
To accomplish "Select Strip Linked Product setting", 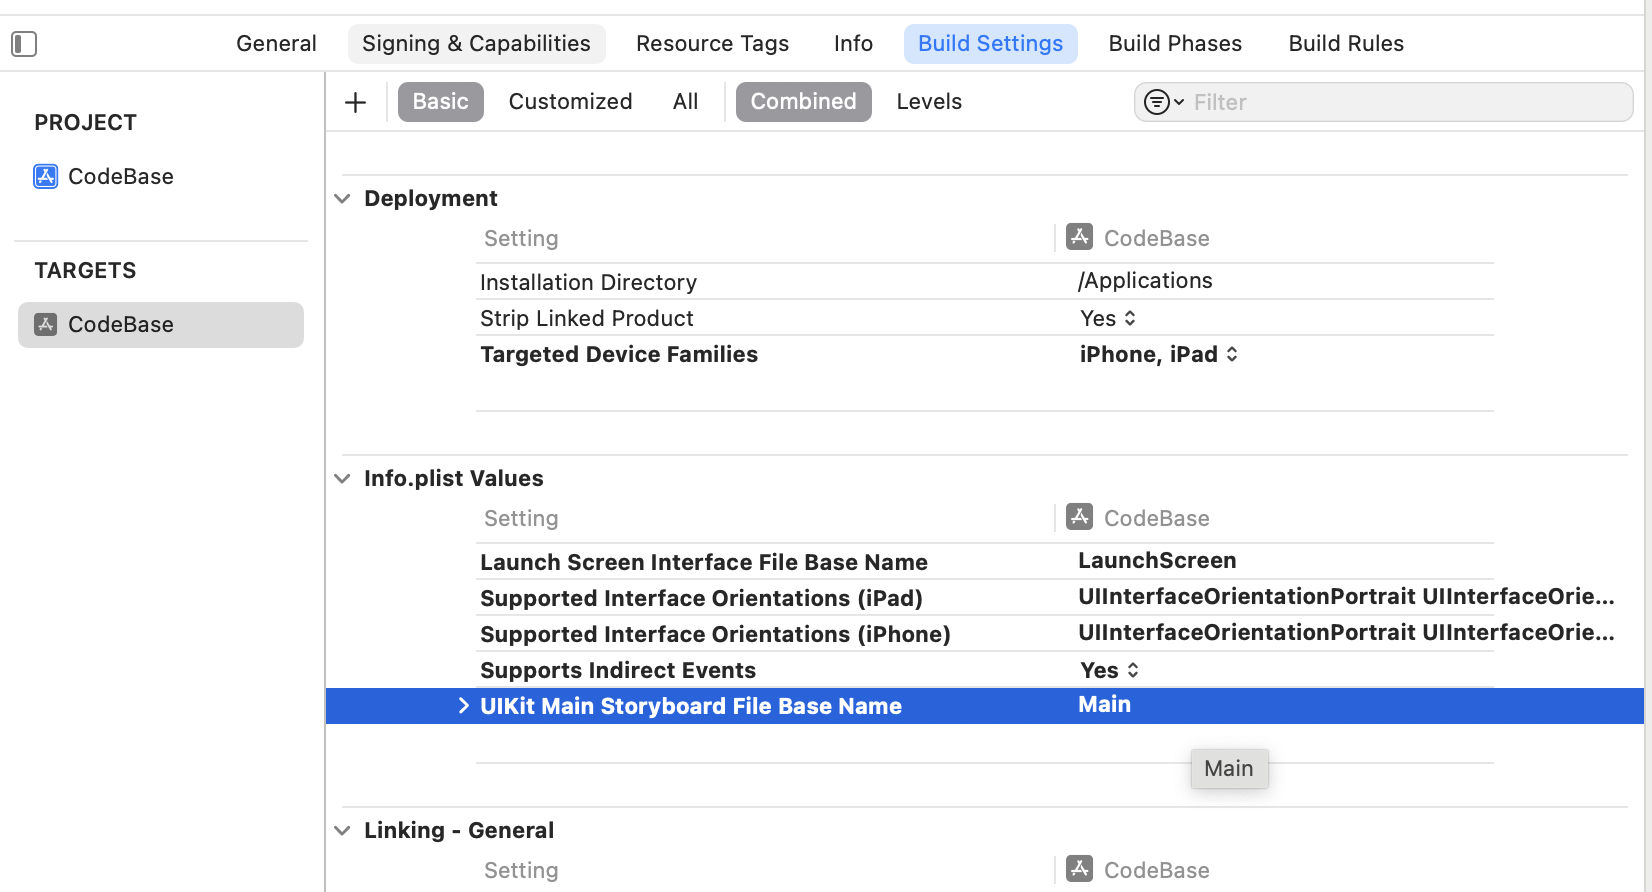I will (x=586, y=318).
